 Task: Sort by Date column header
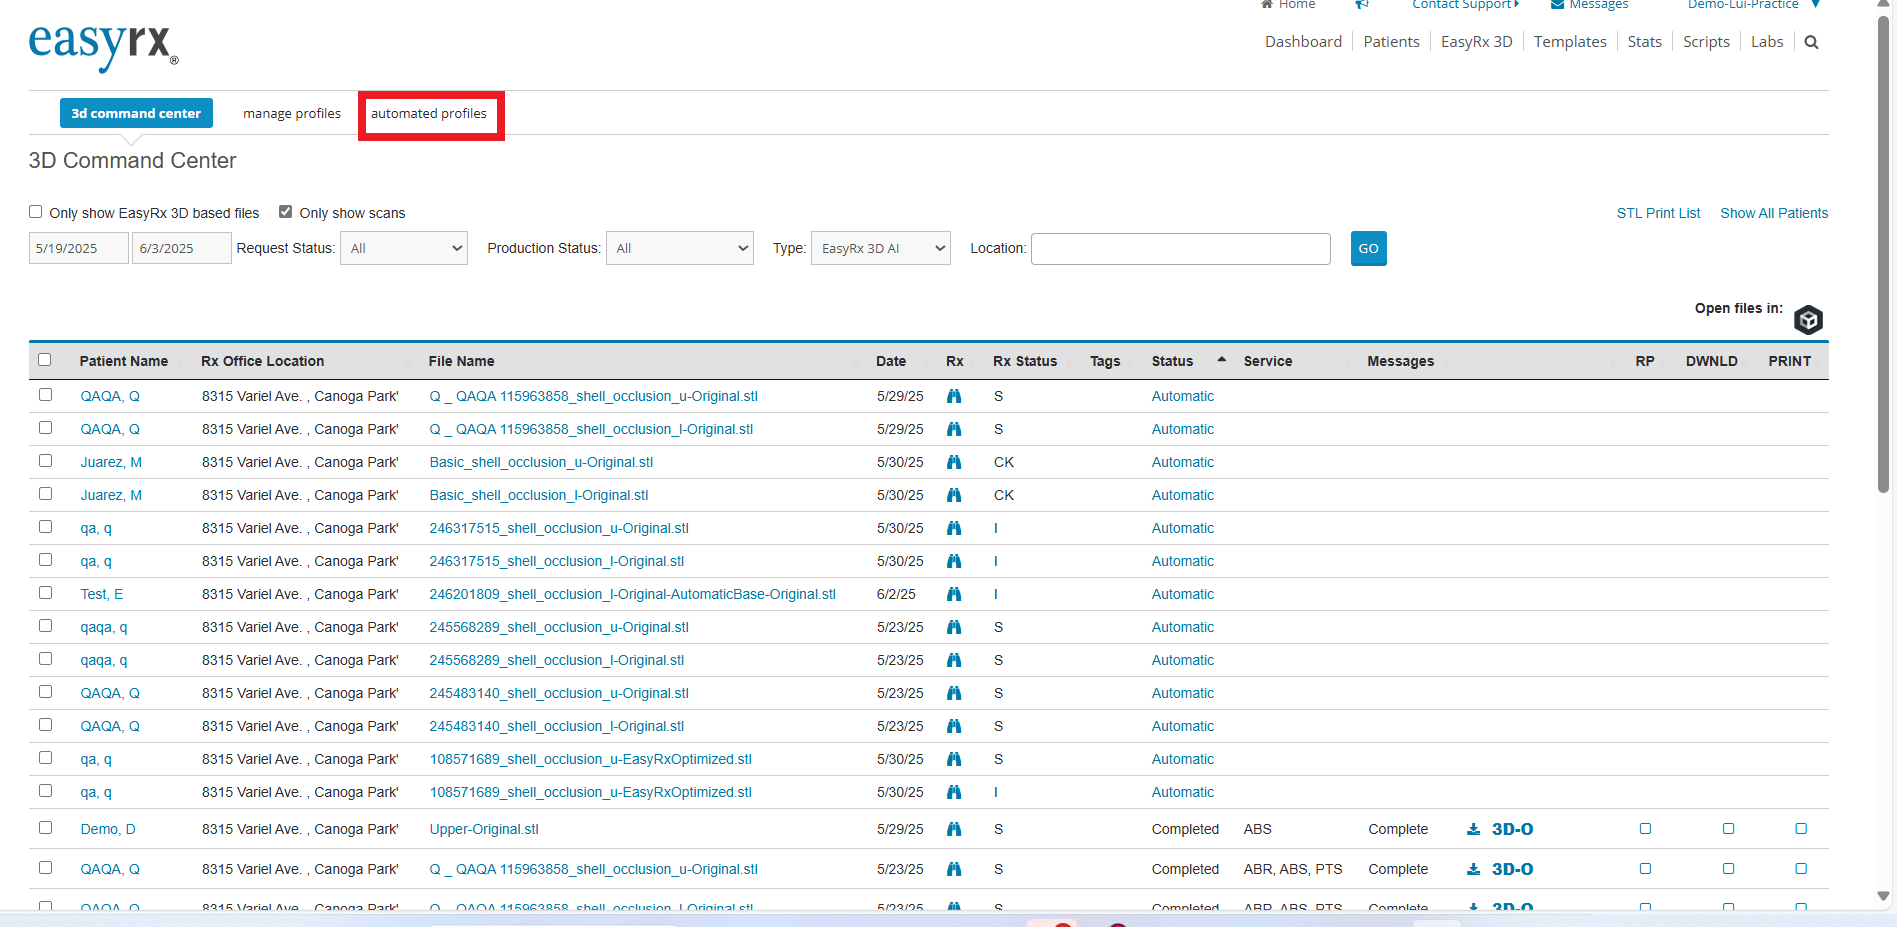pos(891,361)
